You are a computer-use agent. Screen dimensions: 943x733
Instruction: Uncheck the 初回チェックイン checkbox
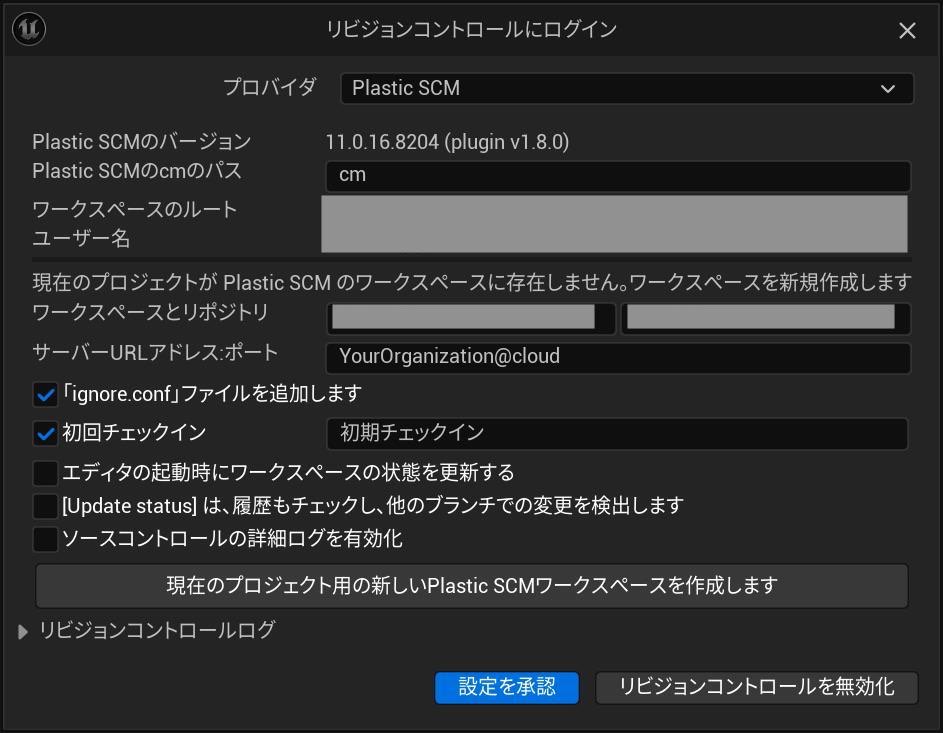tap(45, 434)
